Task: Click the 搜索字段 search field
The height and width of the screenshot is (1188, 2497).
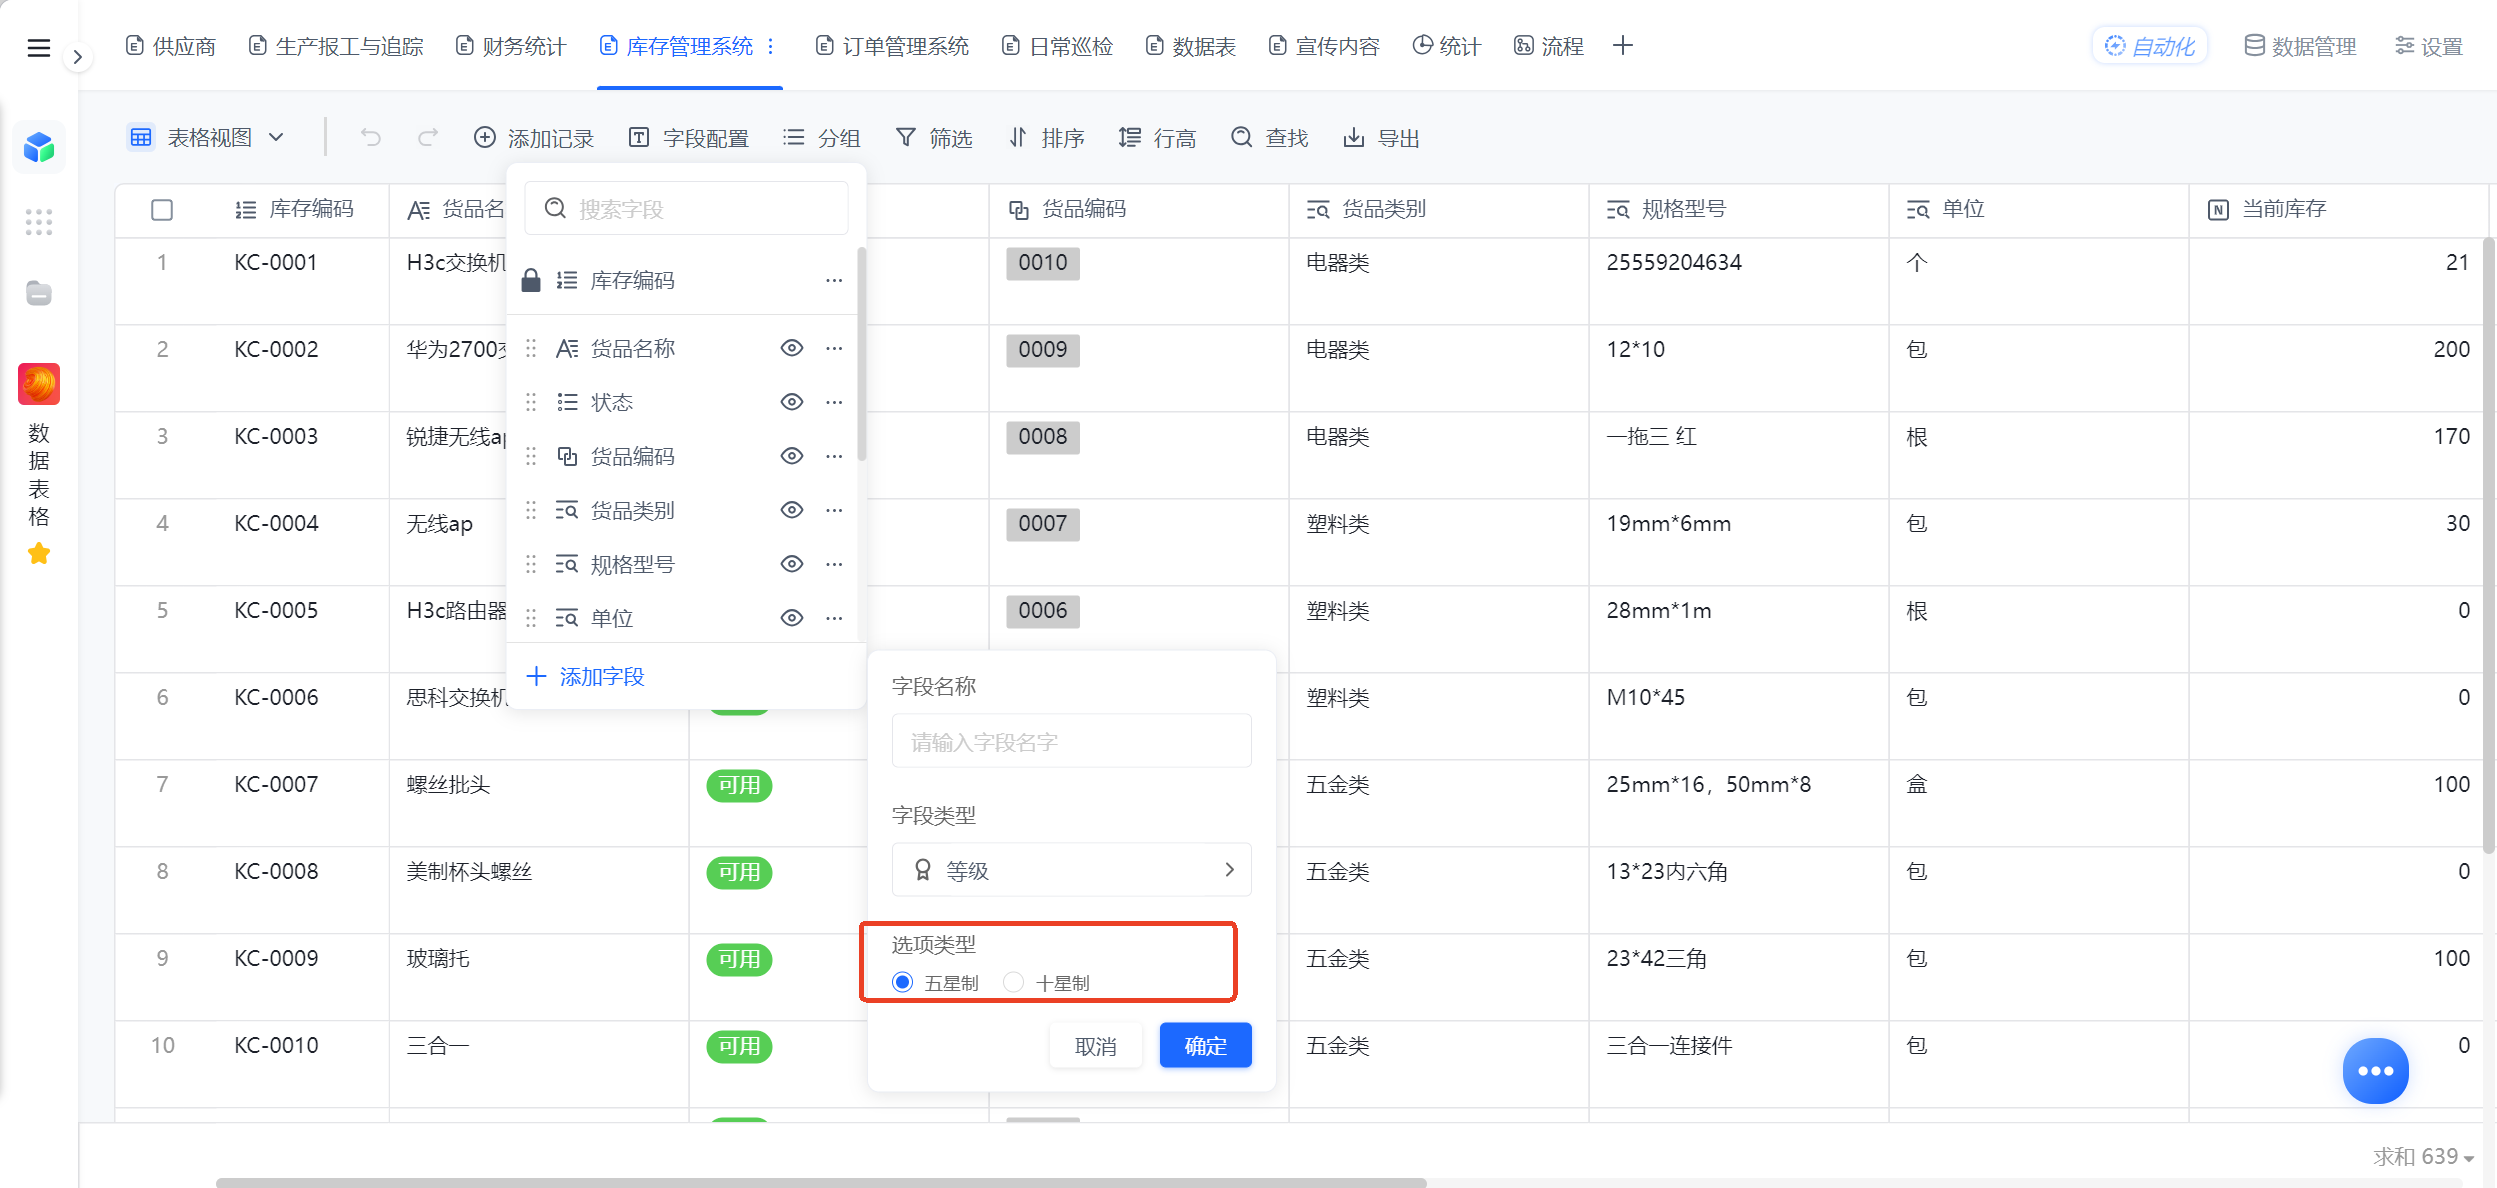Action: [x=686, y=208]
